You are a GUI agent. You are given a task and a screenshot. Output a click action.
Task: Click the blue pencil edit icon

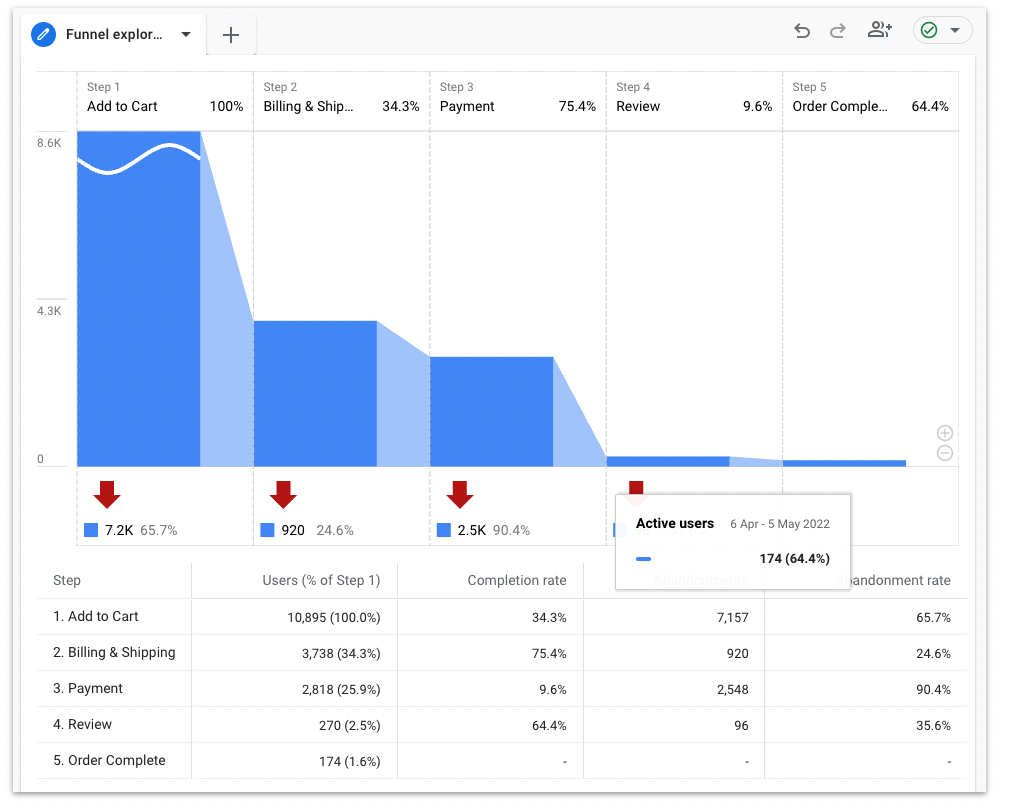pos(43,34)
